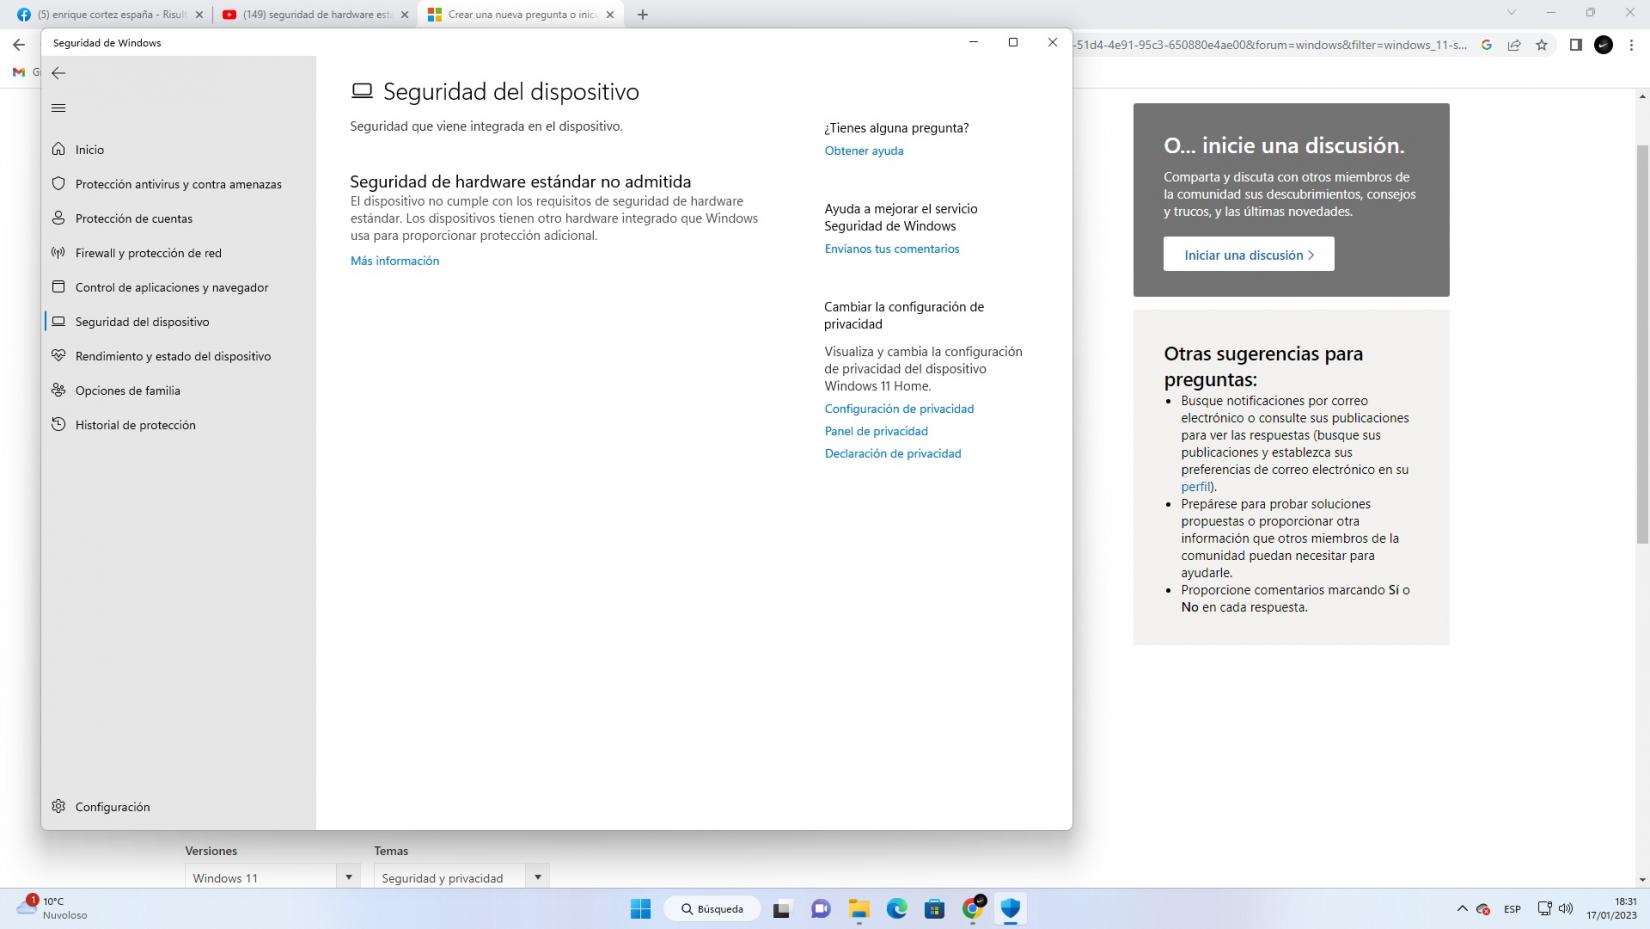
Task: Click the Iniciar una discusión button
Action: [x=1249, y=254]
